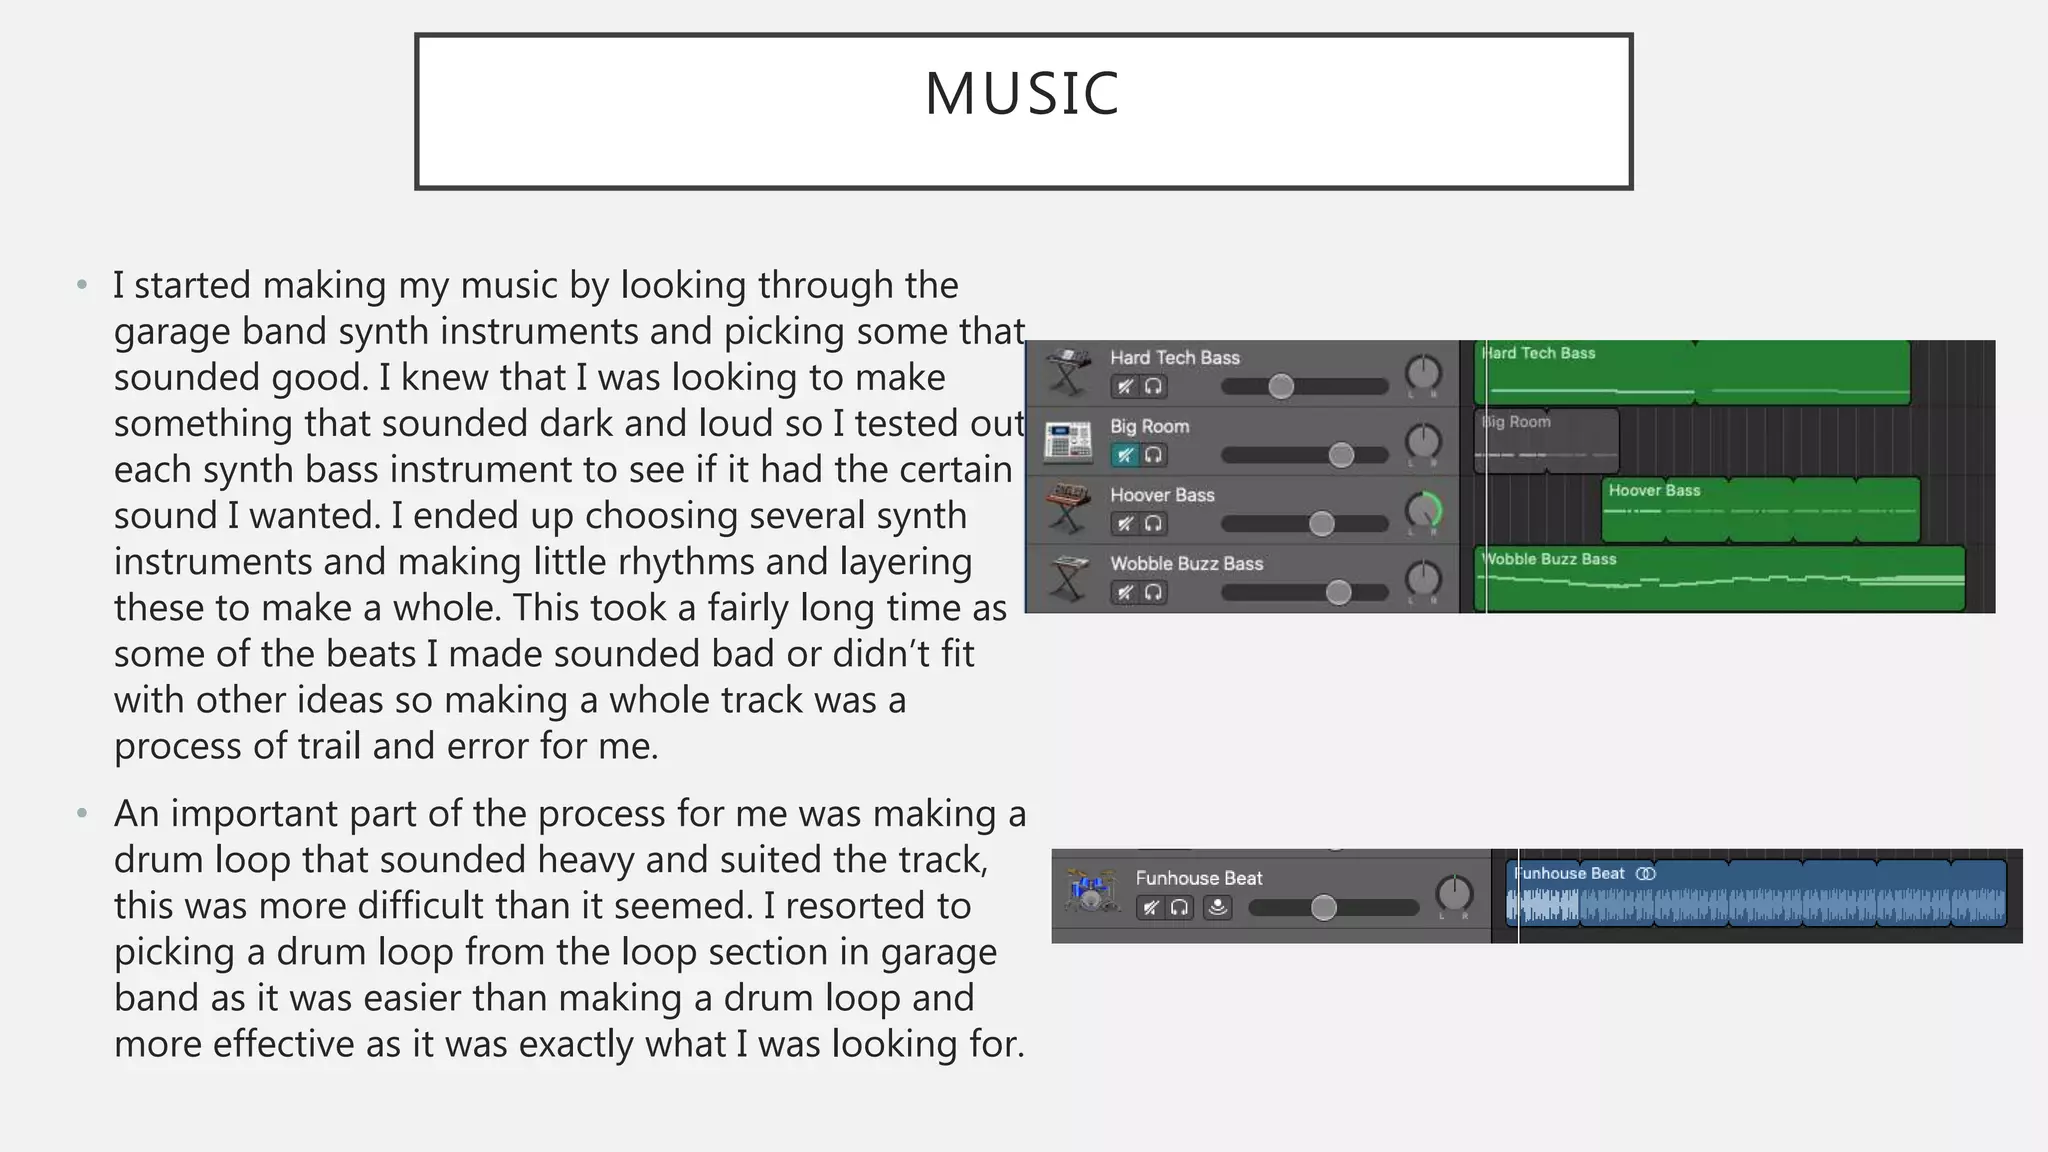
Task: Click the Wobble Buzz Bass keyboard icon
Action: click(1067, 578)
